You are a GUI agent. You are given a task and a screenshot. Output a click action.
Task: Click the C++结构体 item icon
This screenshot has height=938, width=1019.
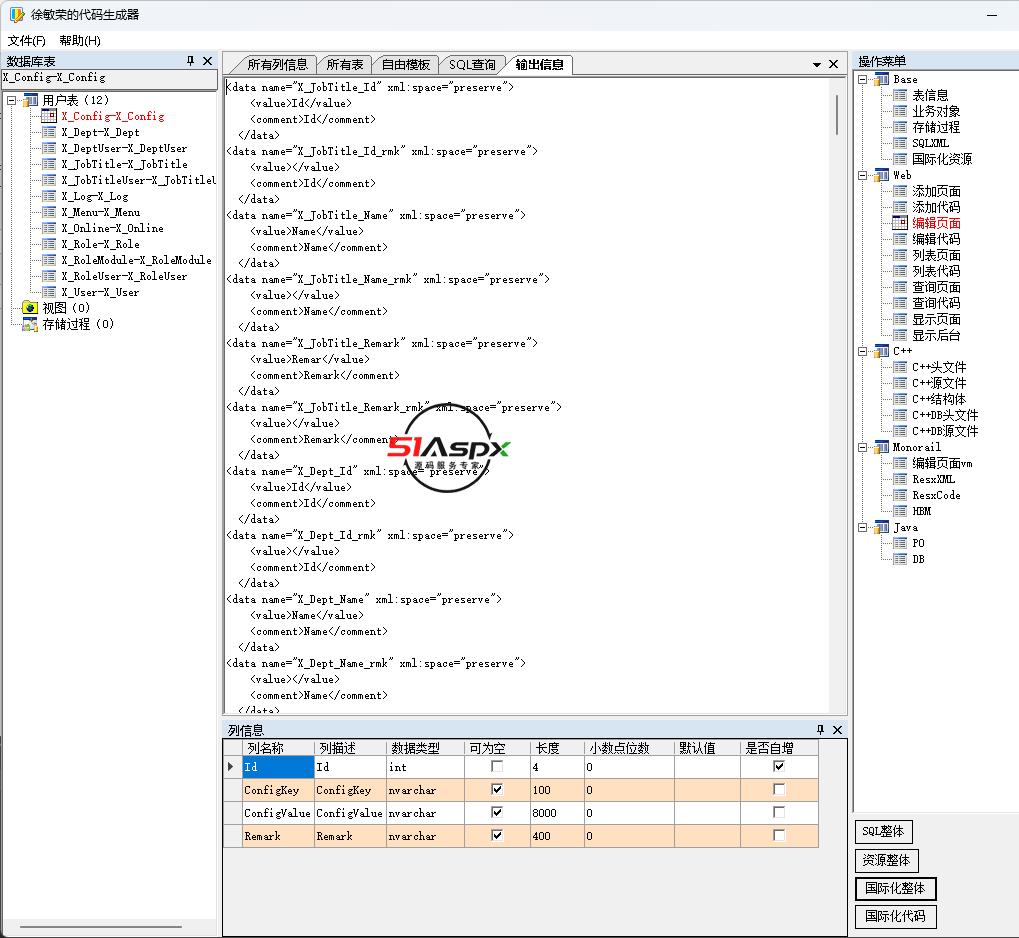(900, 399)
